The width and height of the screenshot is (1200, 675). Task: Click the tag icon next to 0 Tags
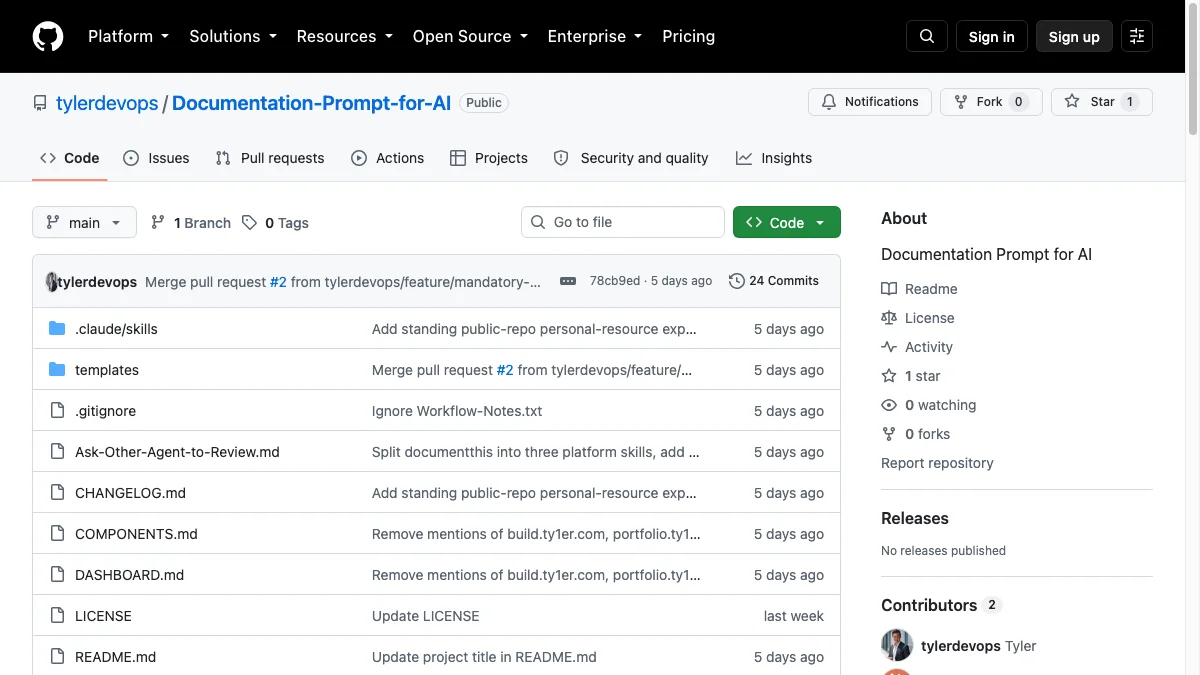(250, 223)
